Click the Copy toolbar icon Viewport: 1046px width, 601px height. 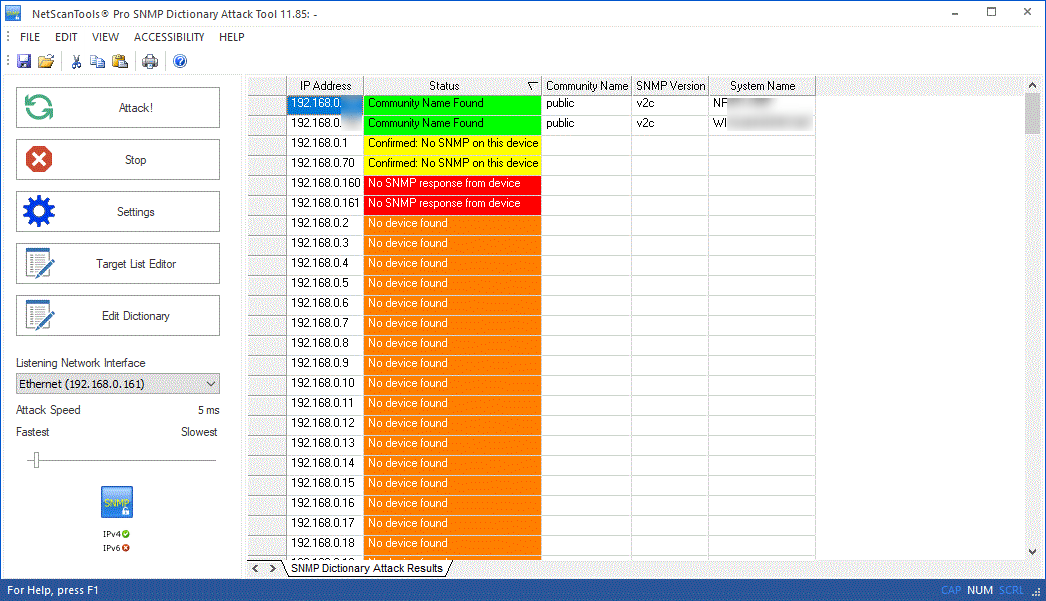pos(97,61)
